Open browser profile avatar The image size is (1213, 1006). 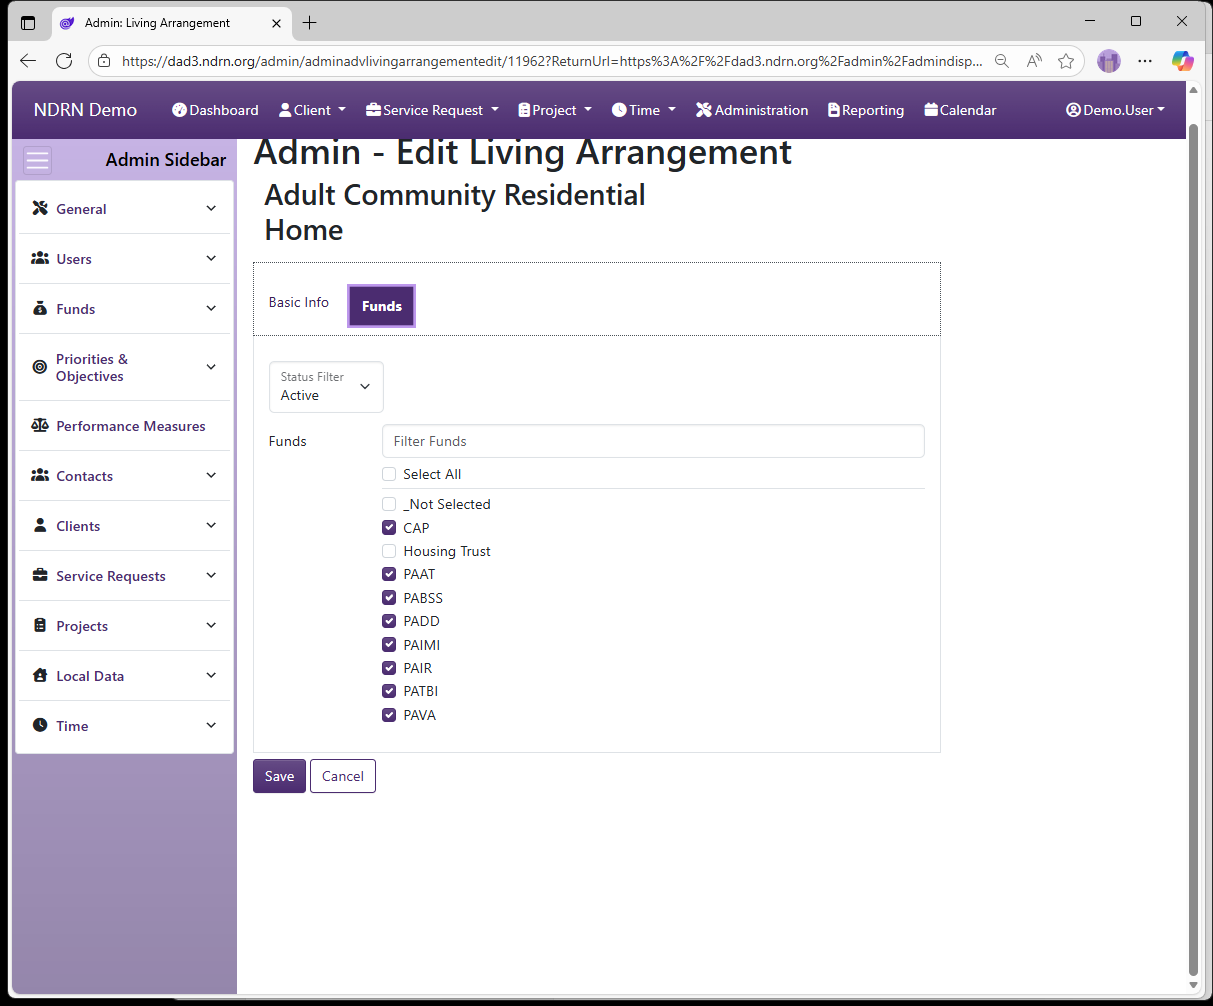[1109, 61]
